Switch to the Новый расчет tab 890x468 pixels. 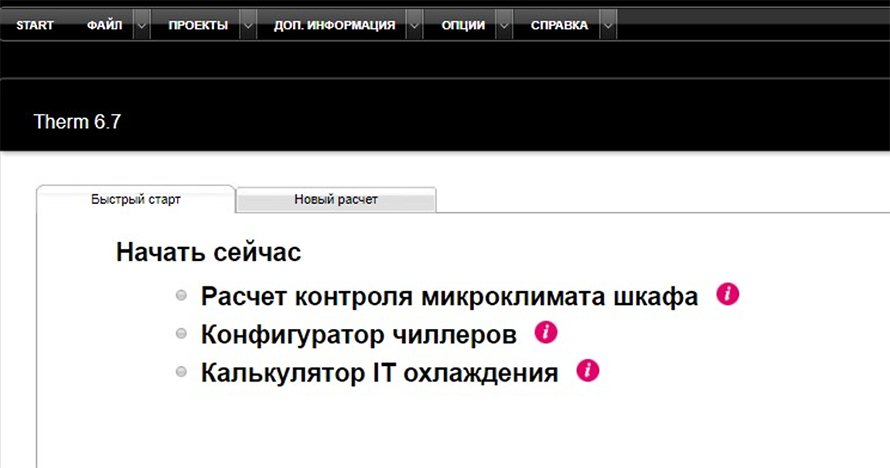click(x=336, y=200)
